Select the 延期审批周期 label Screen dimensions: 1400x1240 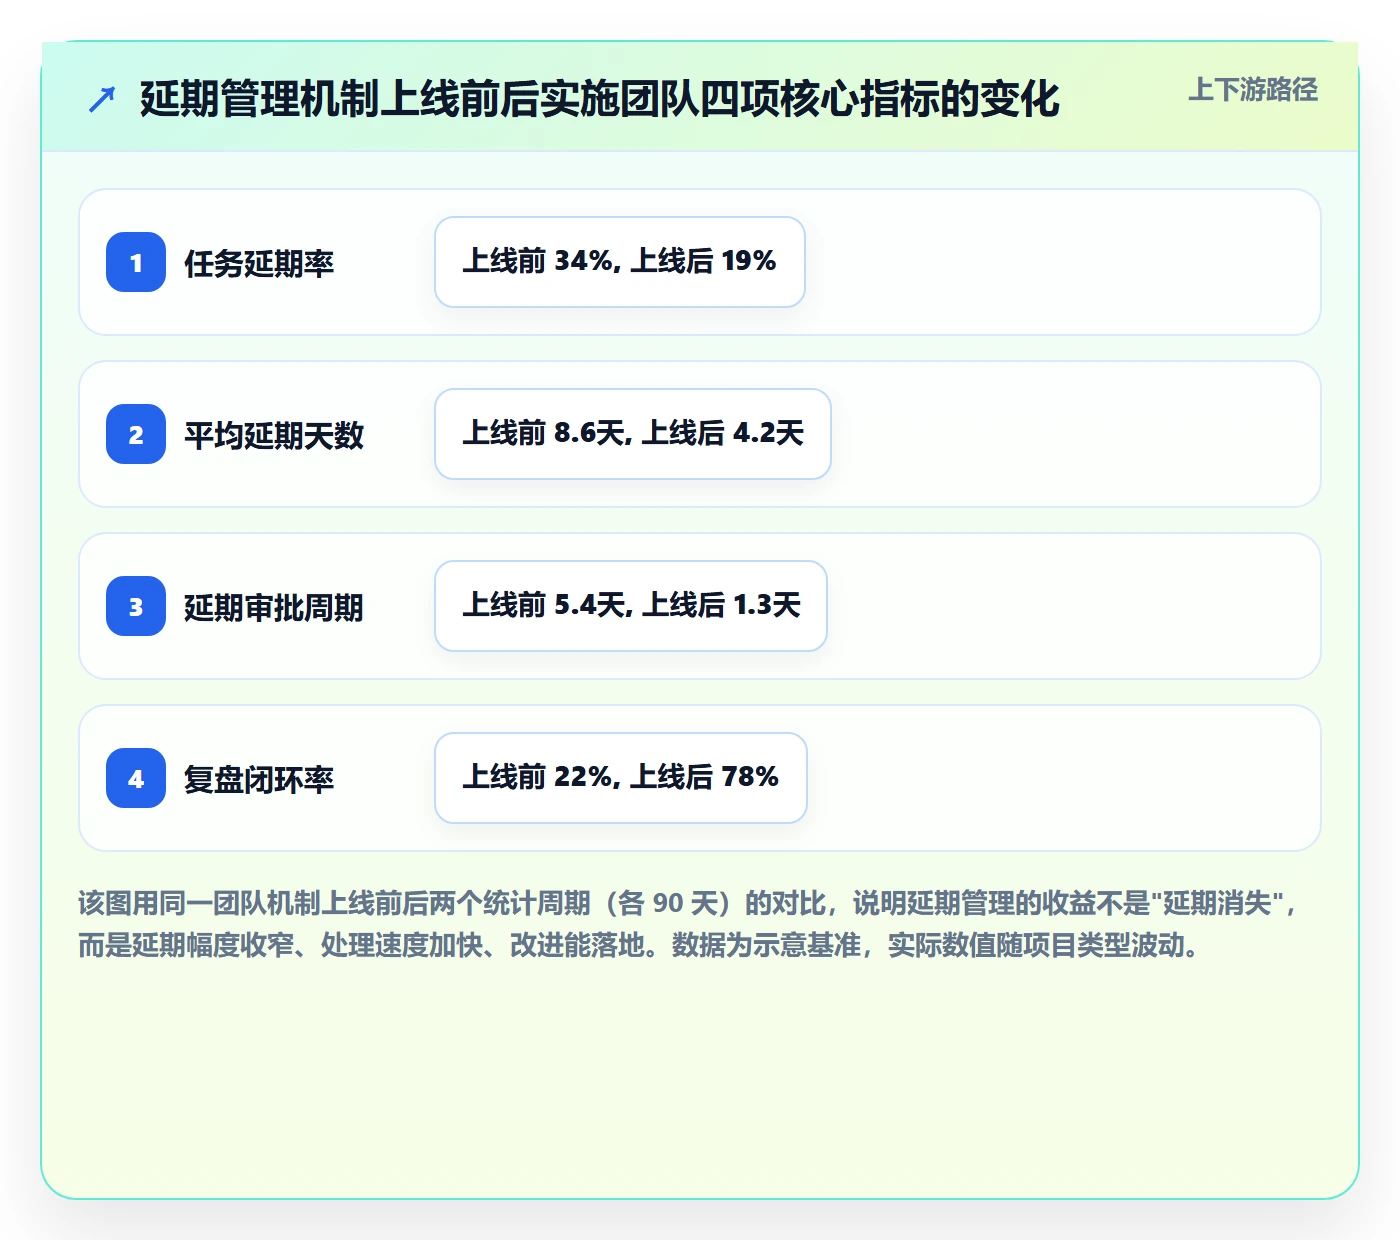coord(274,607)
